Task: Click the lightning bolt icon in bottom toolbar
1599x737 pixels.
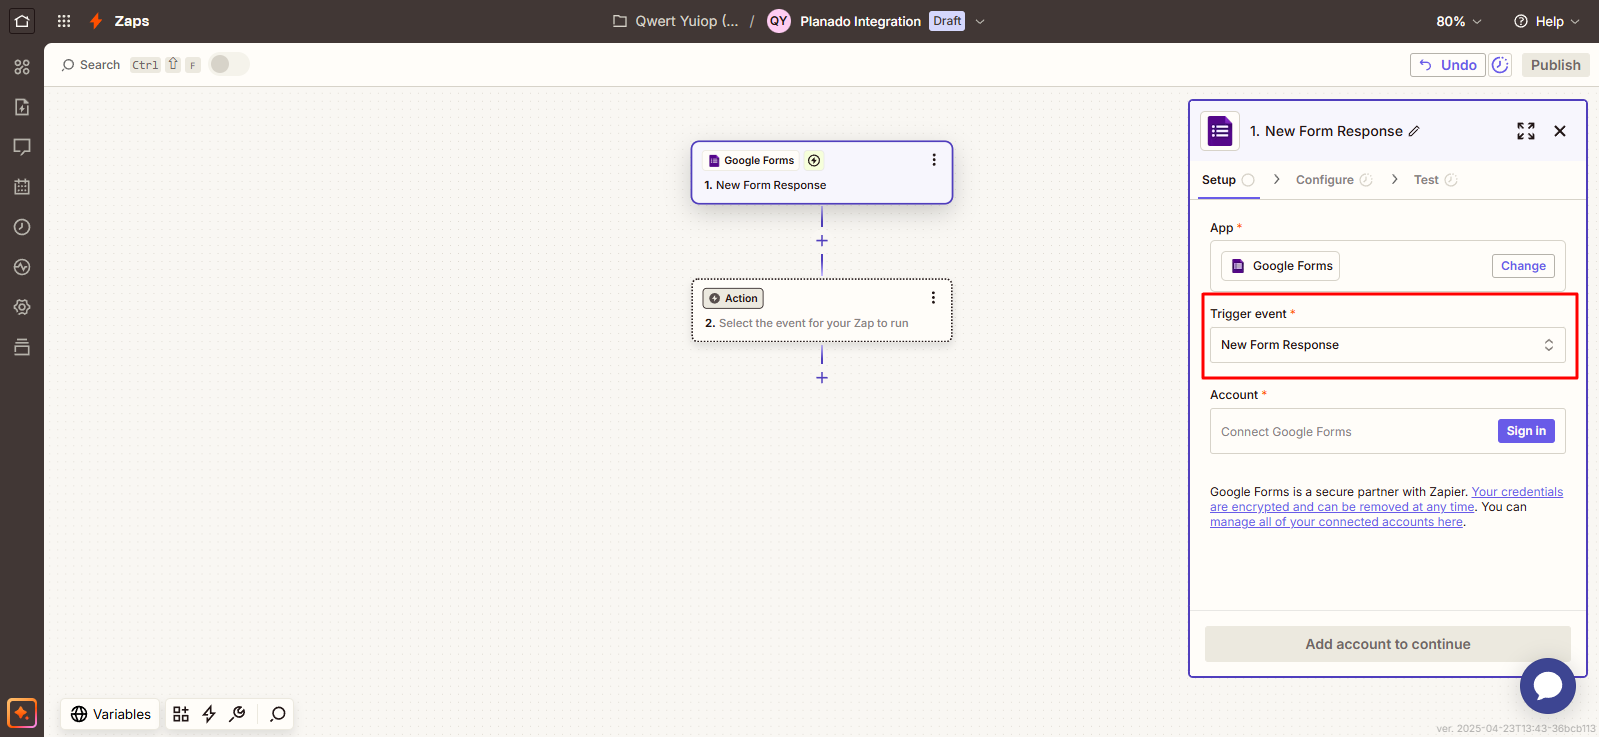Action: (209, 714)
